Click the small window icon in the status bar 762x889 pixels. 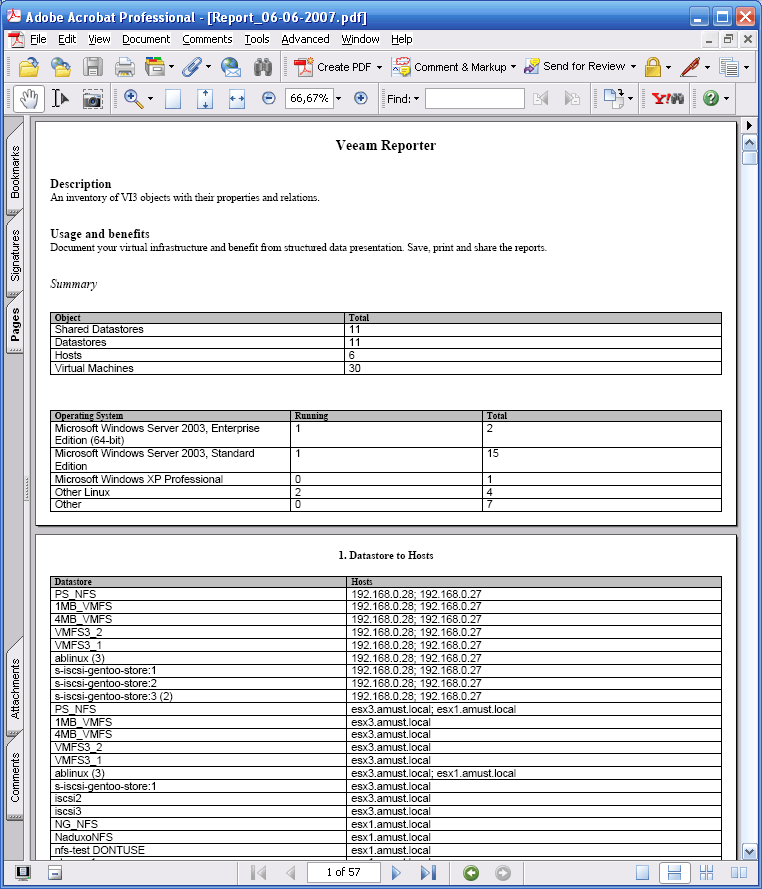click(54, 873)
